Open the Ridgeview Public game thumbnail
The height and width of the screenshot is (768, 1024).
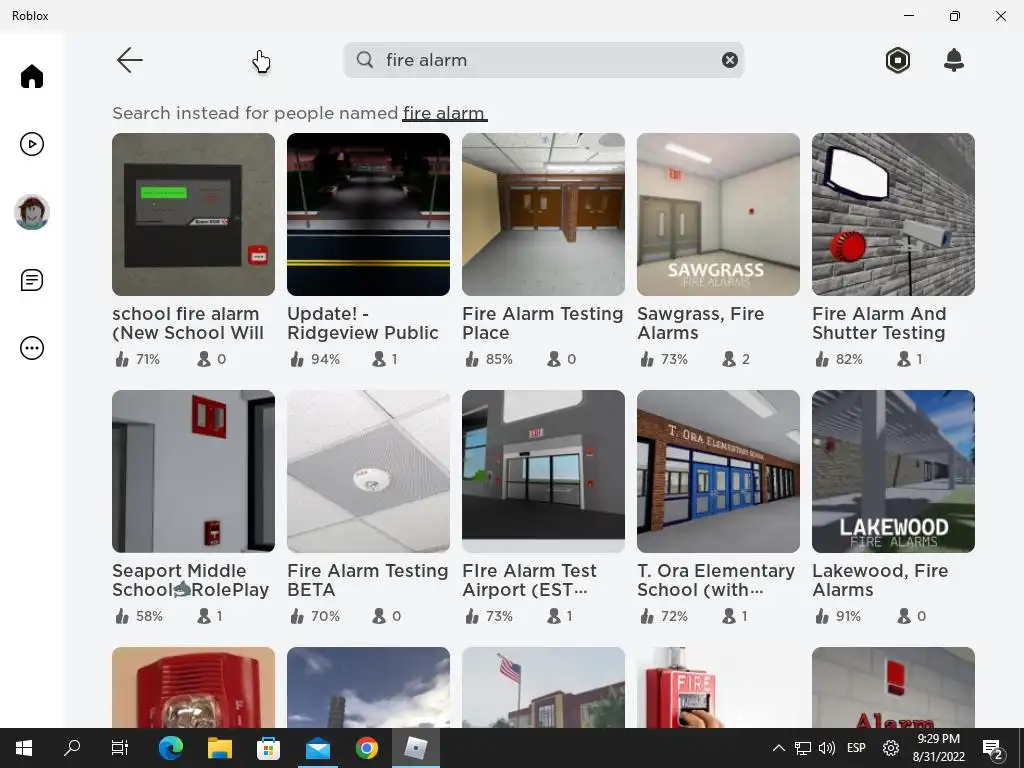(368, 214)
